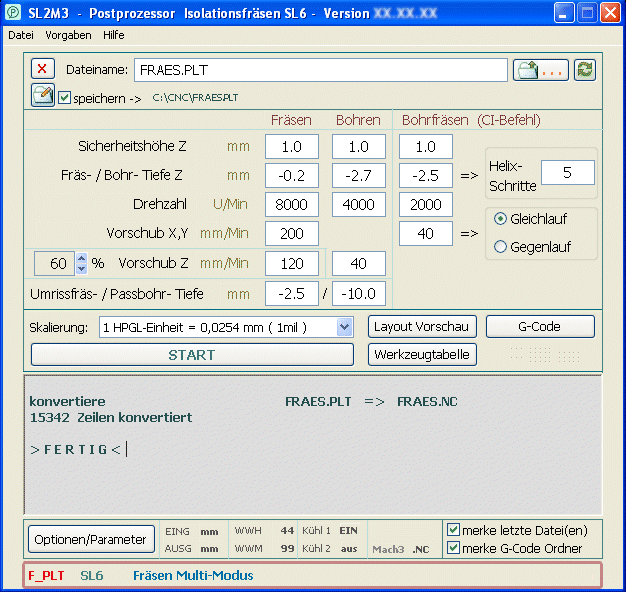Viewport: 626px width, 592px height.
Task: Click the Helix-Schritte input field
Action: (566, 172)
